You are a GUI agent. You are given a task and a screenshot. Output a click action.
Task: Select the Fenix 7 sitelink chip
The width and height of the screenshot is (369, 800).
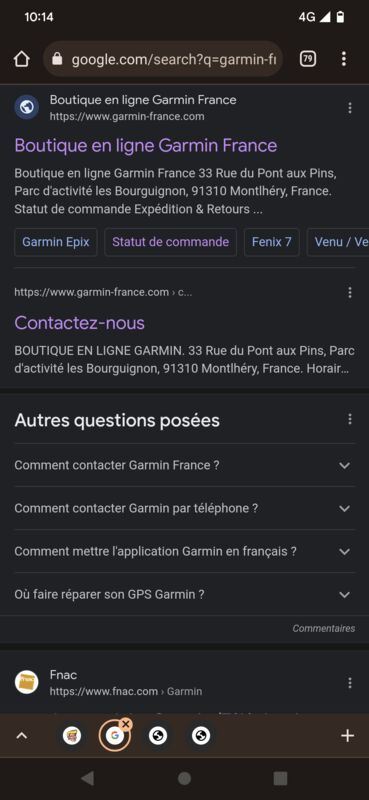click(272, 242)
